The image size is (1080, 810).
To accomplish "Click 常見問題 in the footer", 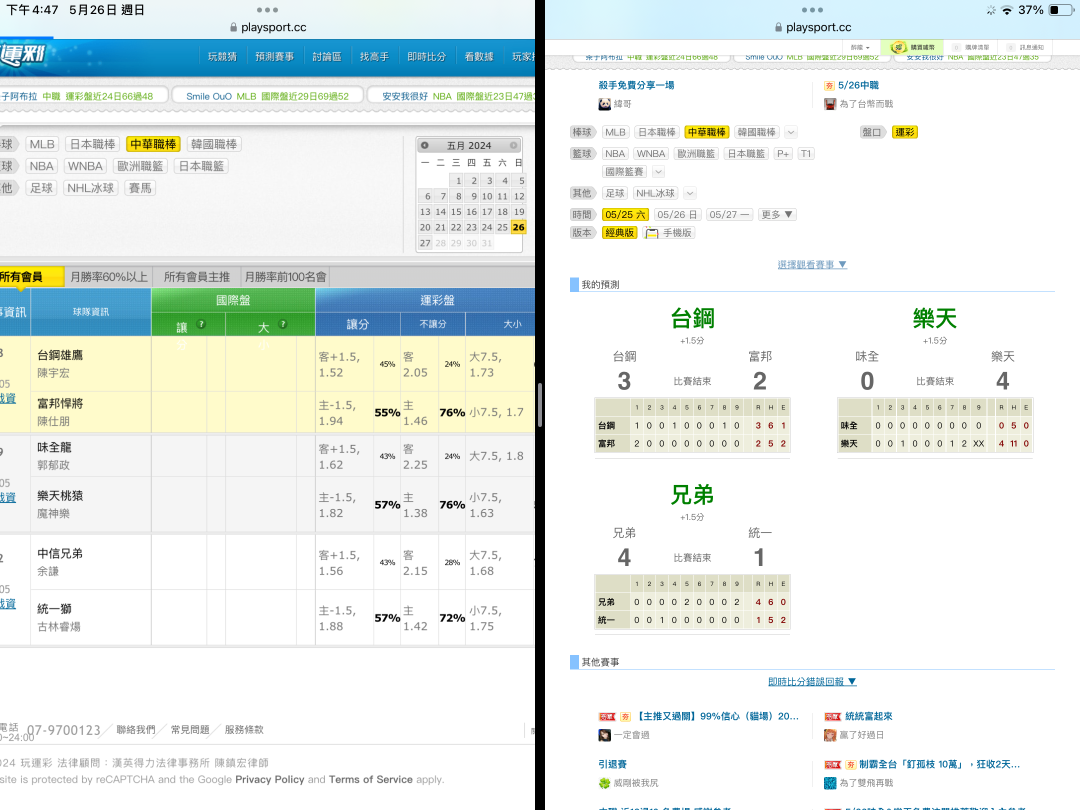I will click(x=189, y=729).
